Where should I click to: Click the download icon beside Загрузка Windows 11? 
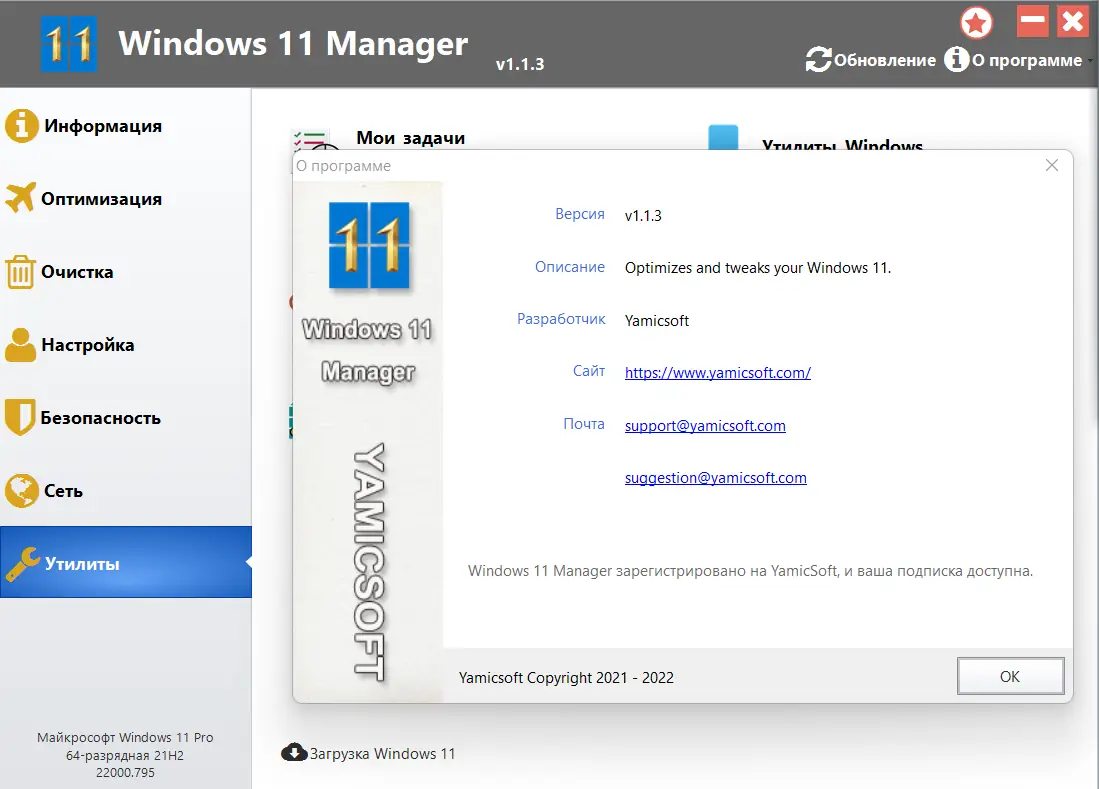pos(294,752)
